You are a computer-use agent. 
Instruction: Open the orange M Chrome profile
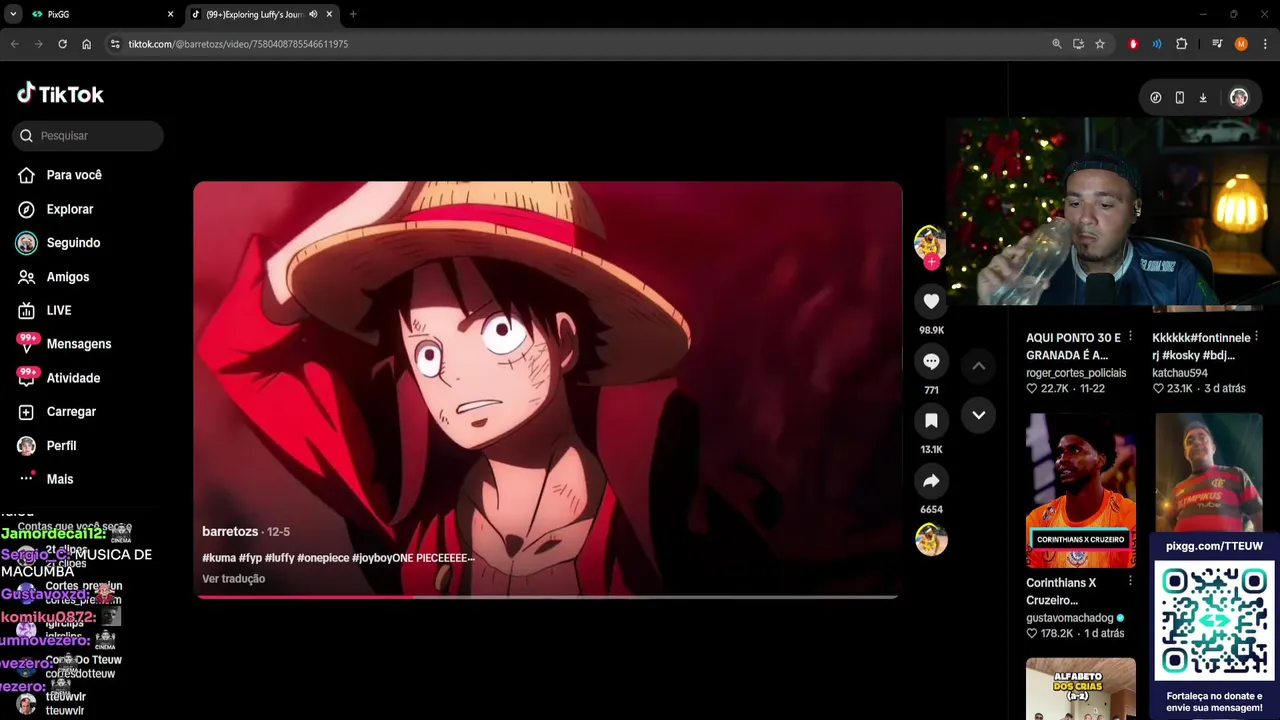click(x=1241, y=44)
